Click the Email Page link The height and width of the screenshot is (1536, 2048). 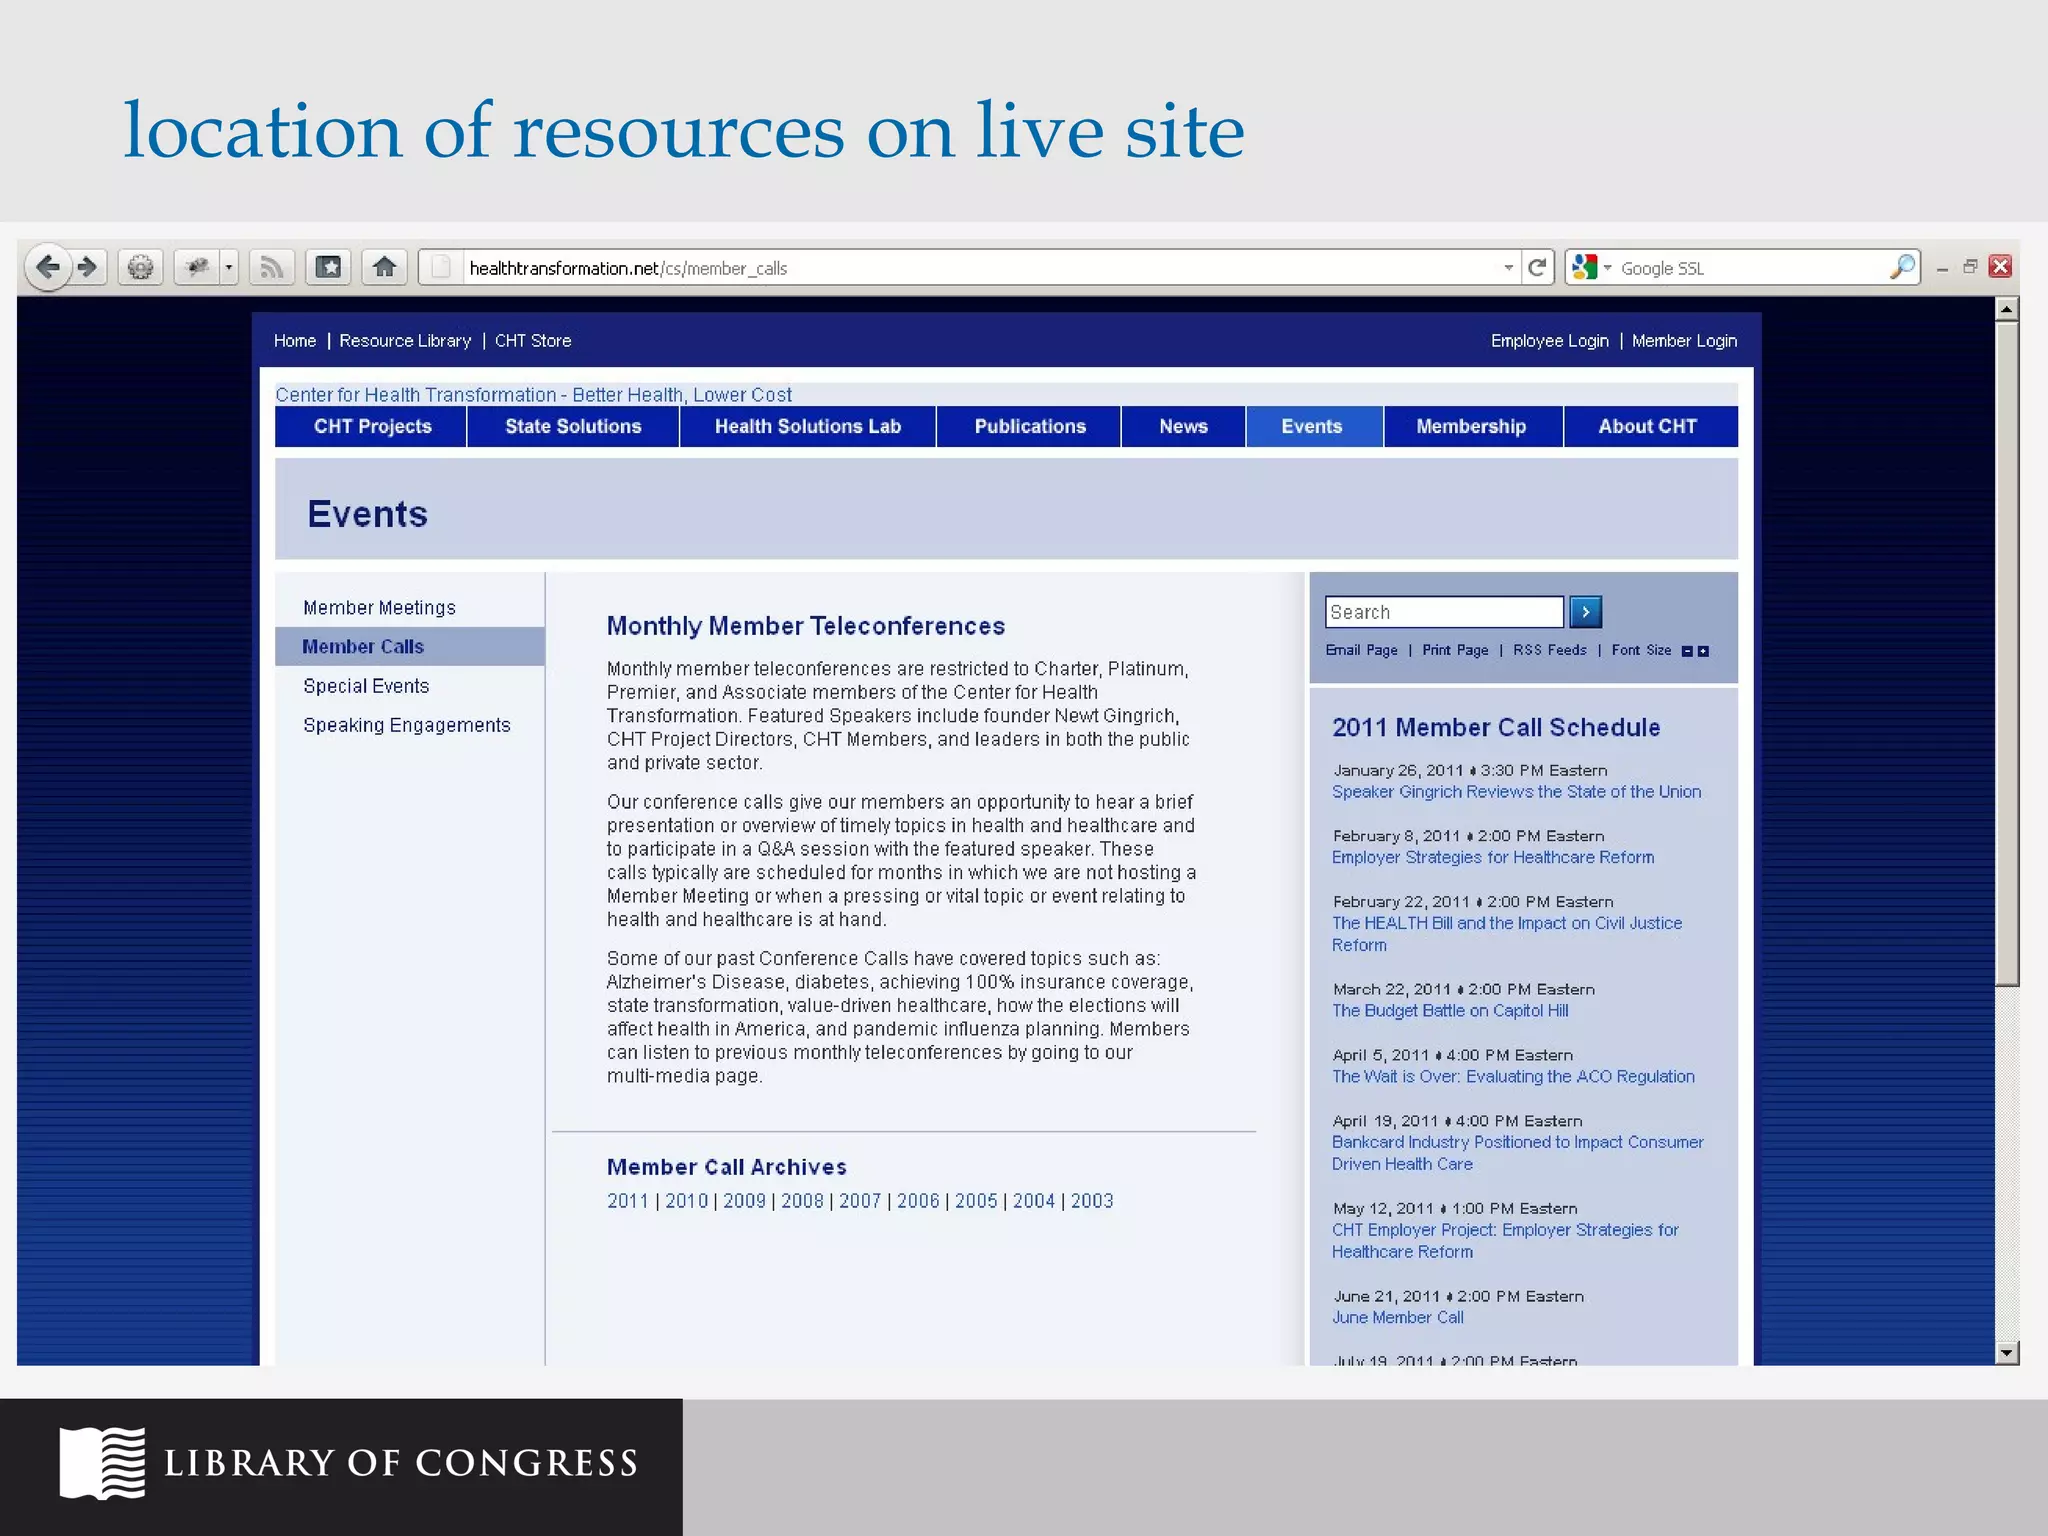pos(1361,650)
